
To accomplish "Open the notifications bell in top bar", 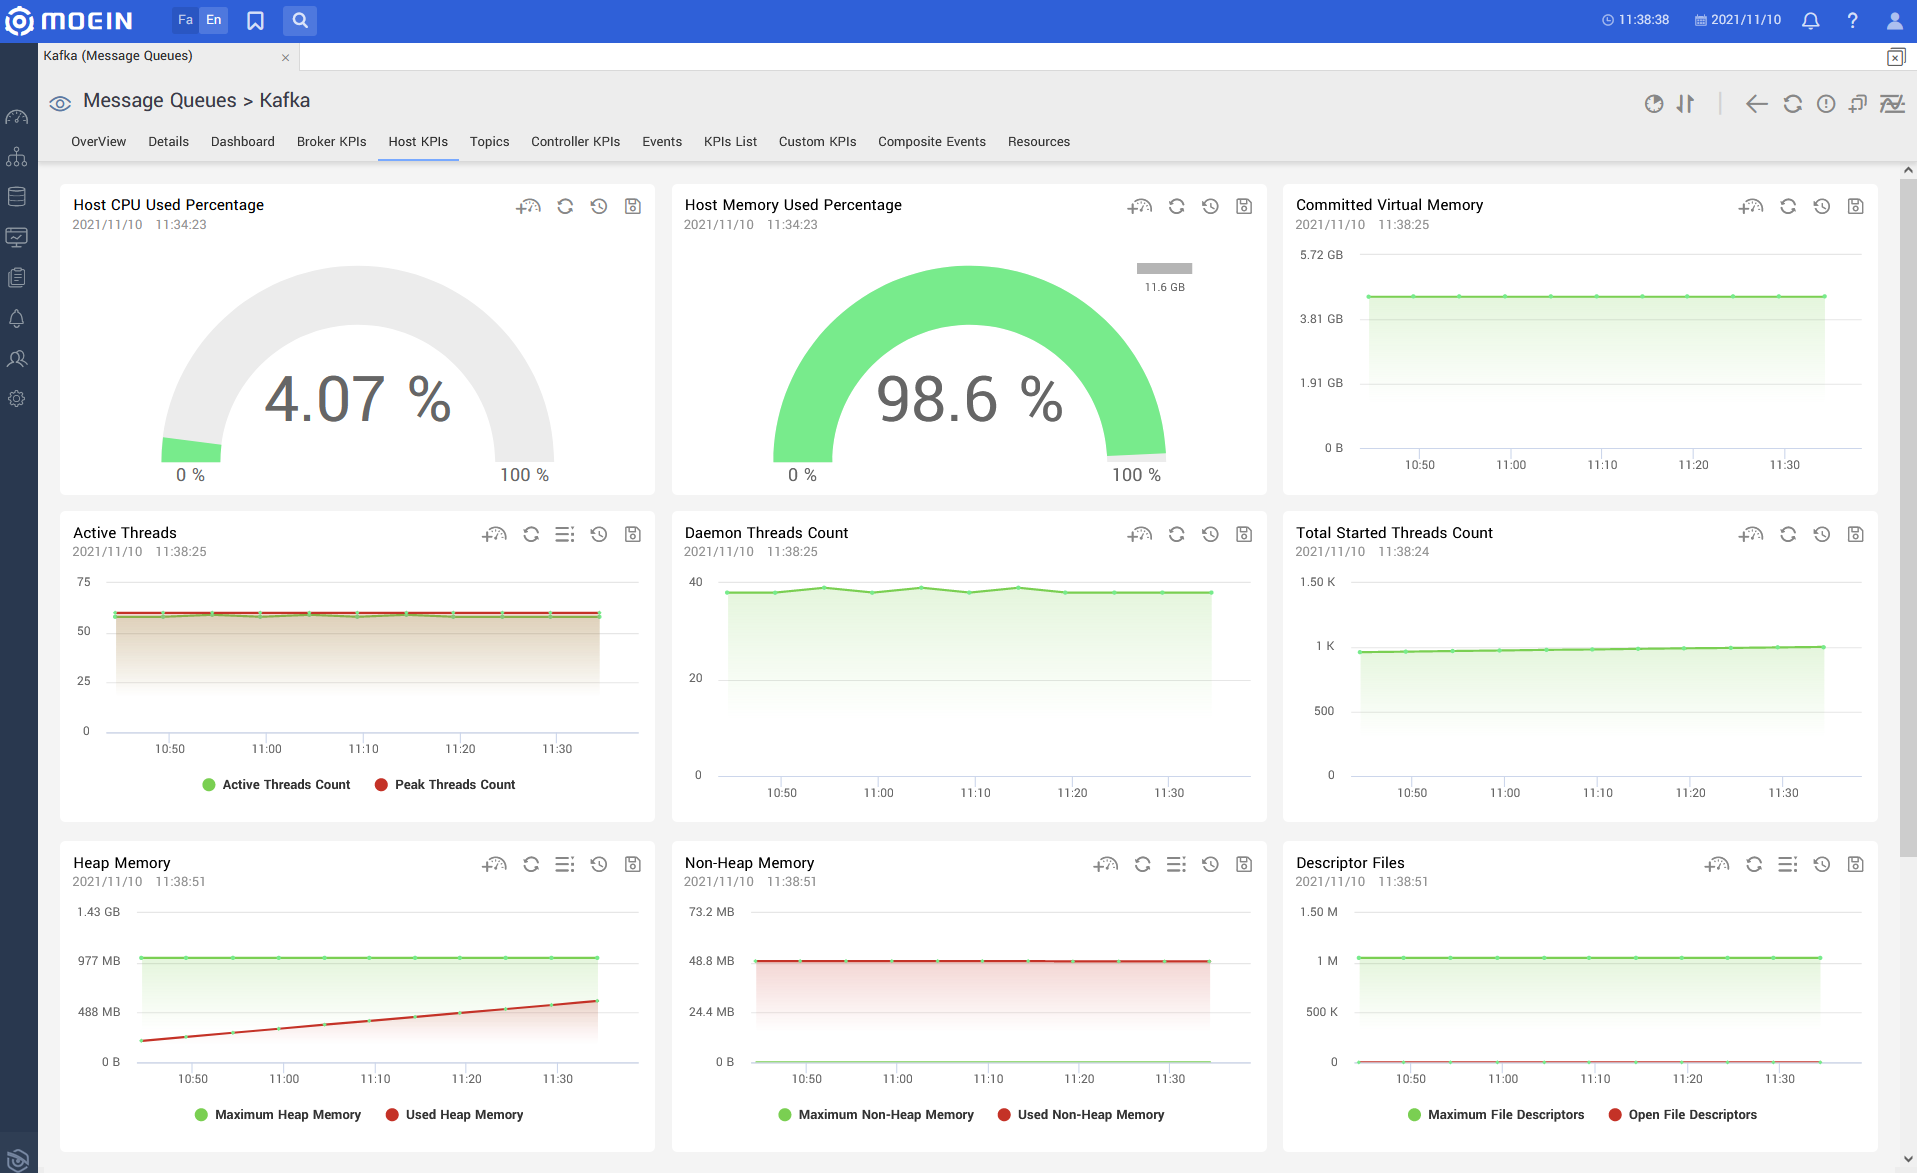I will coord(1810,20).
